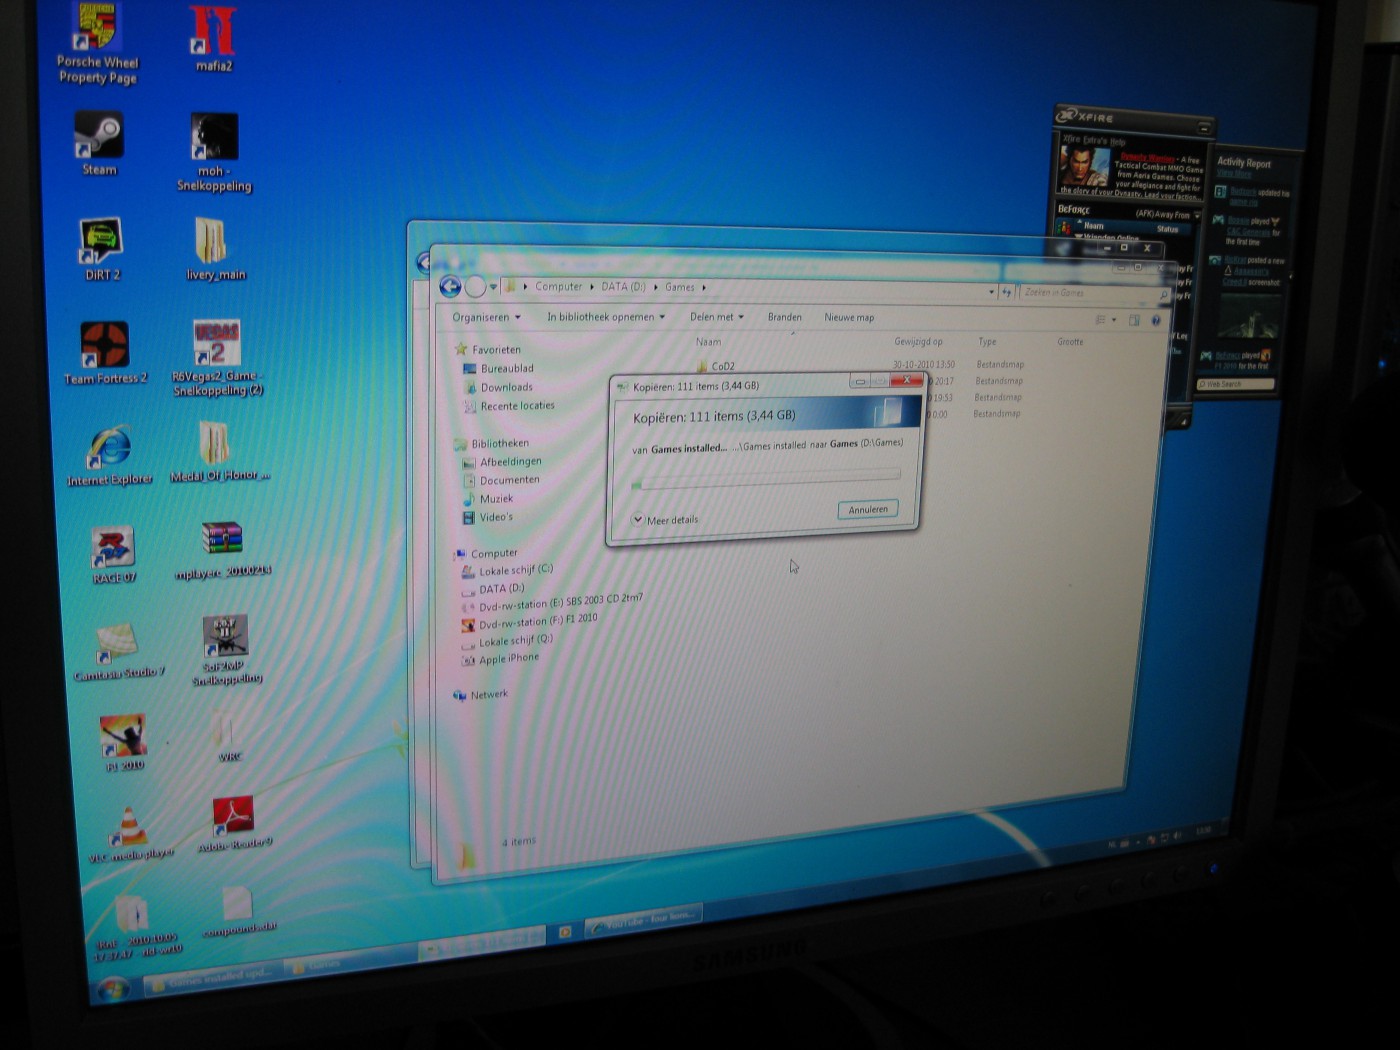
Task: Launch the Team Fortress 2 shortcut
Action: pyautogui.click(x=105, y=353)
